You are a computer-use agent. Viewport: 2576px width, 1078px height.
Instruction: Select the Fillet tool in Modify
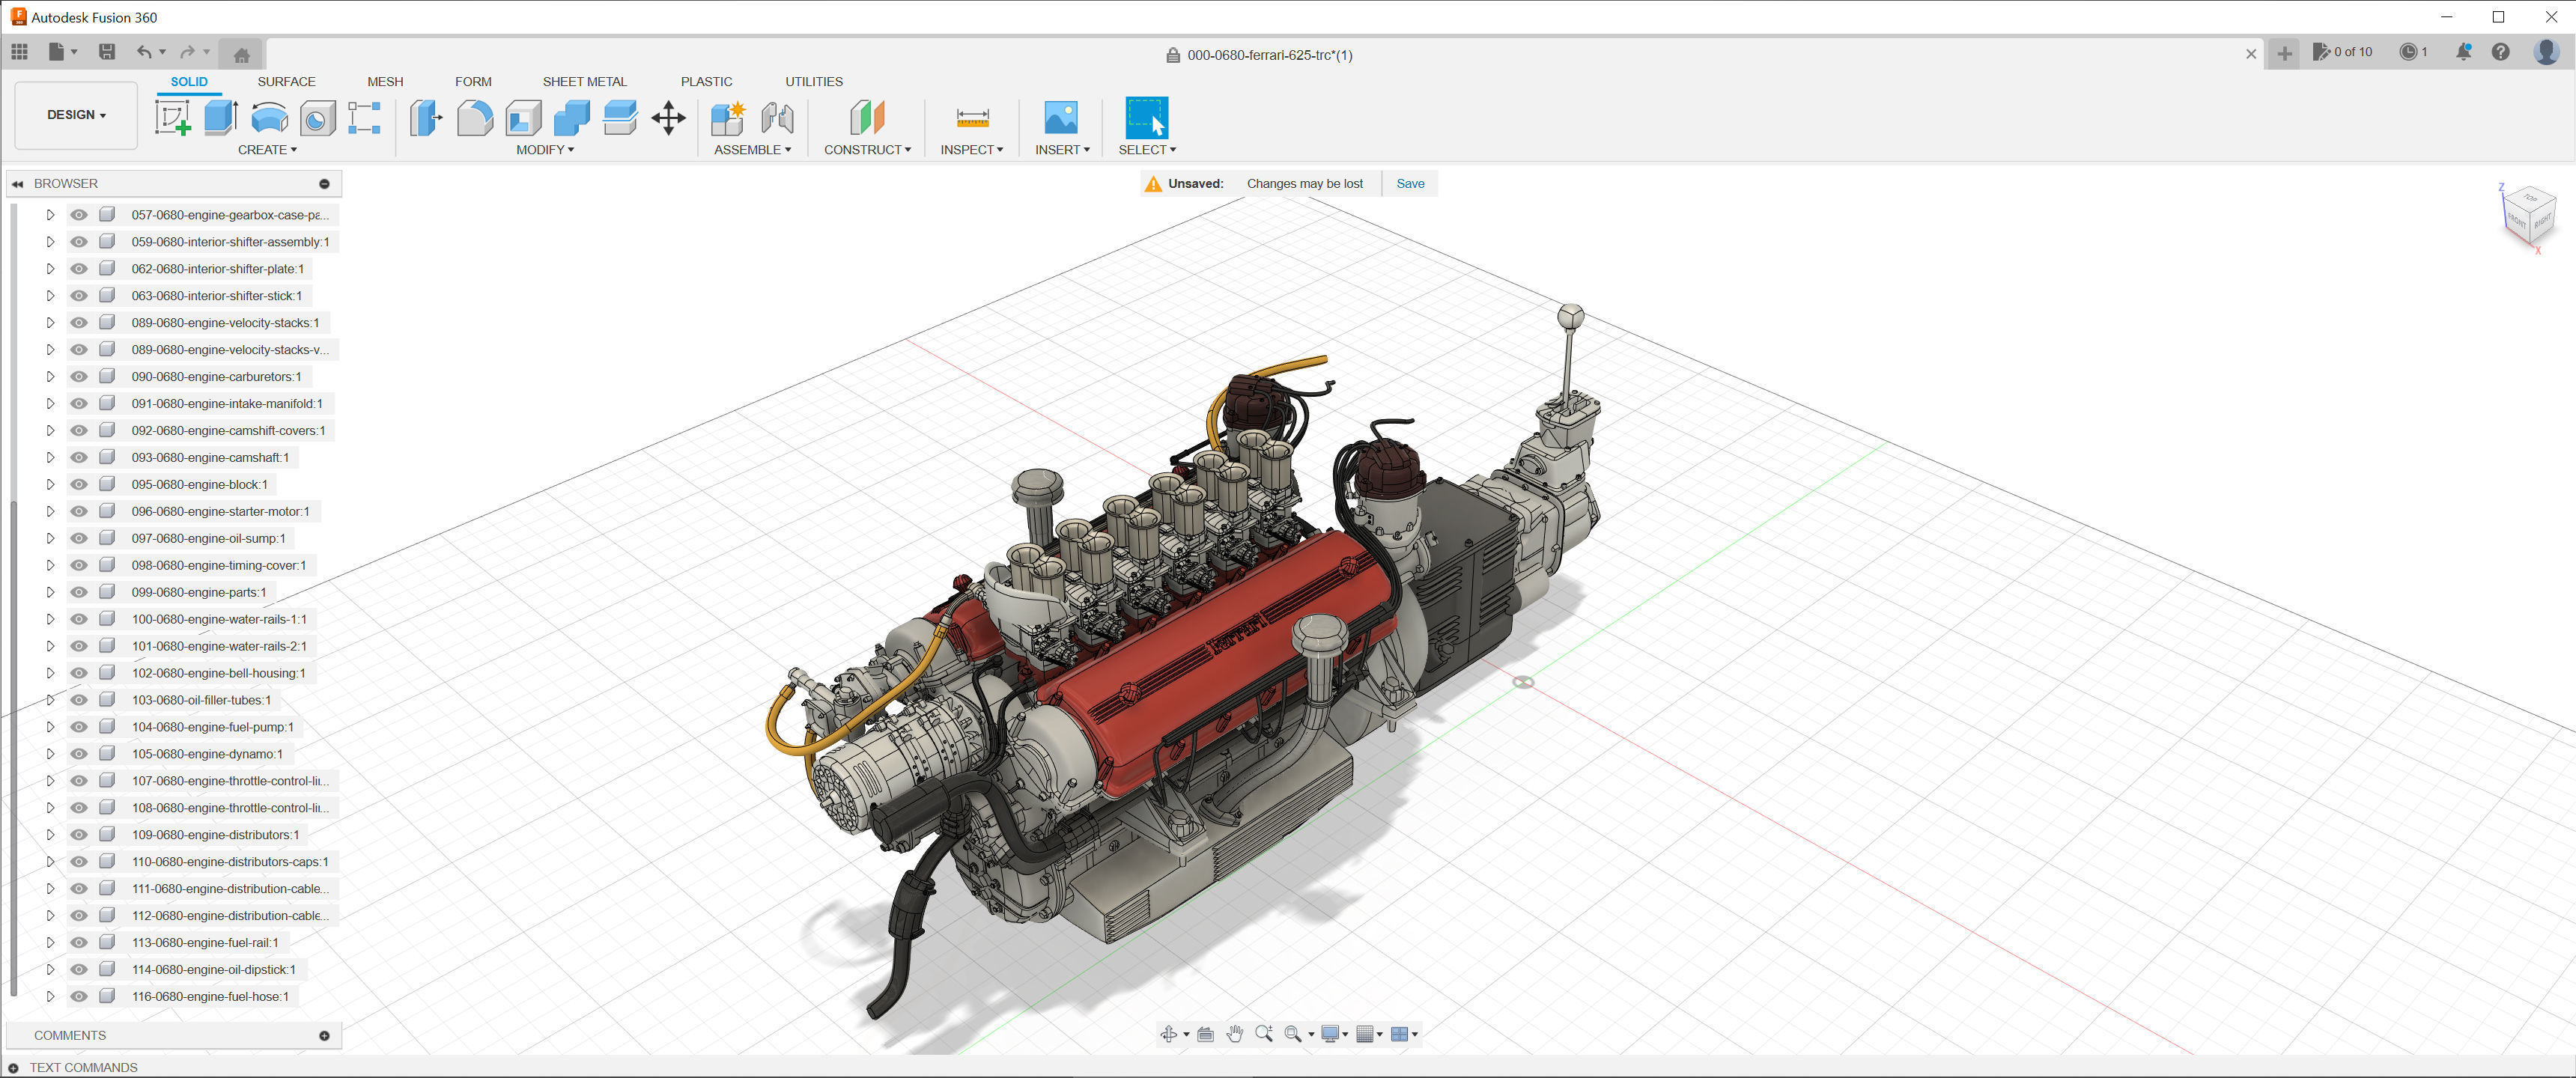[474, 118]
